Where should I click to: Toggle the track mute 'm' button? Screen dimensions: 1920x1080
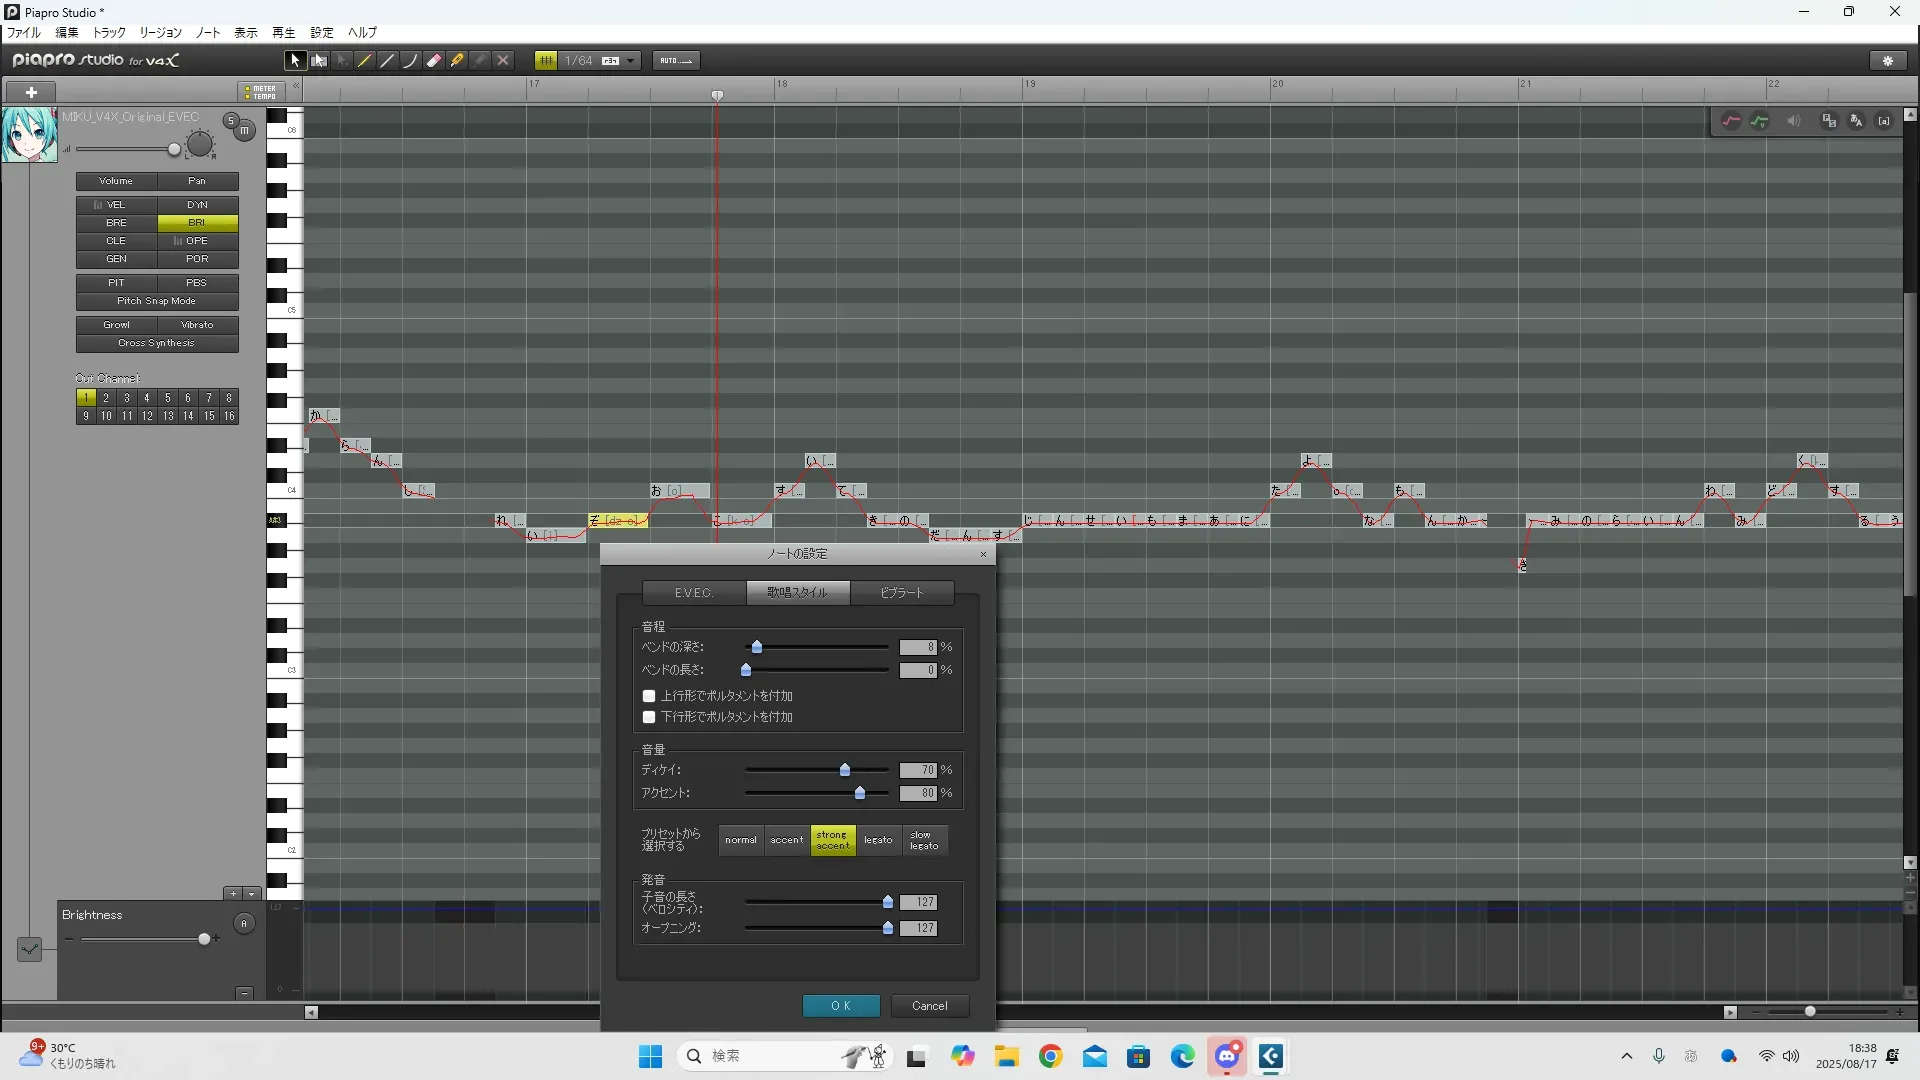[244, 131]
